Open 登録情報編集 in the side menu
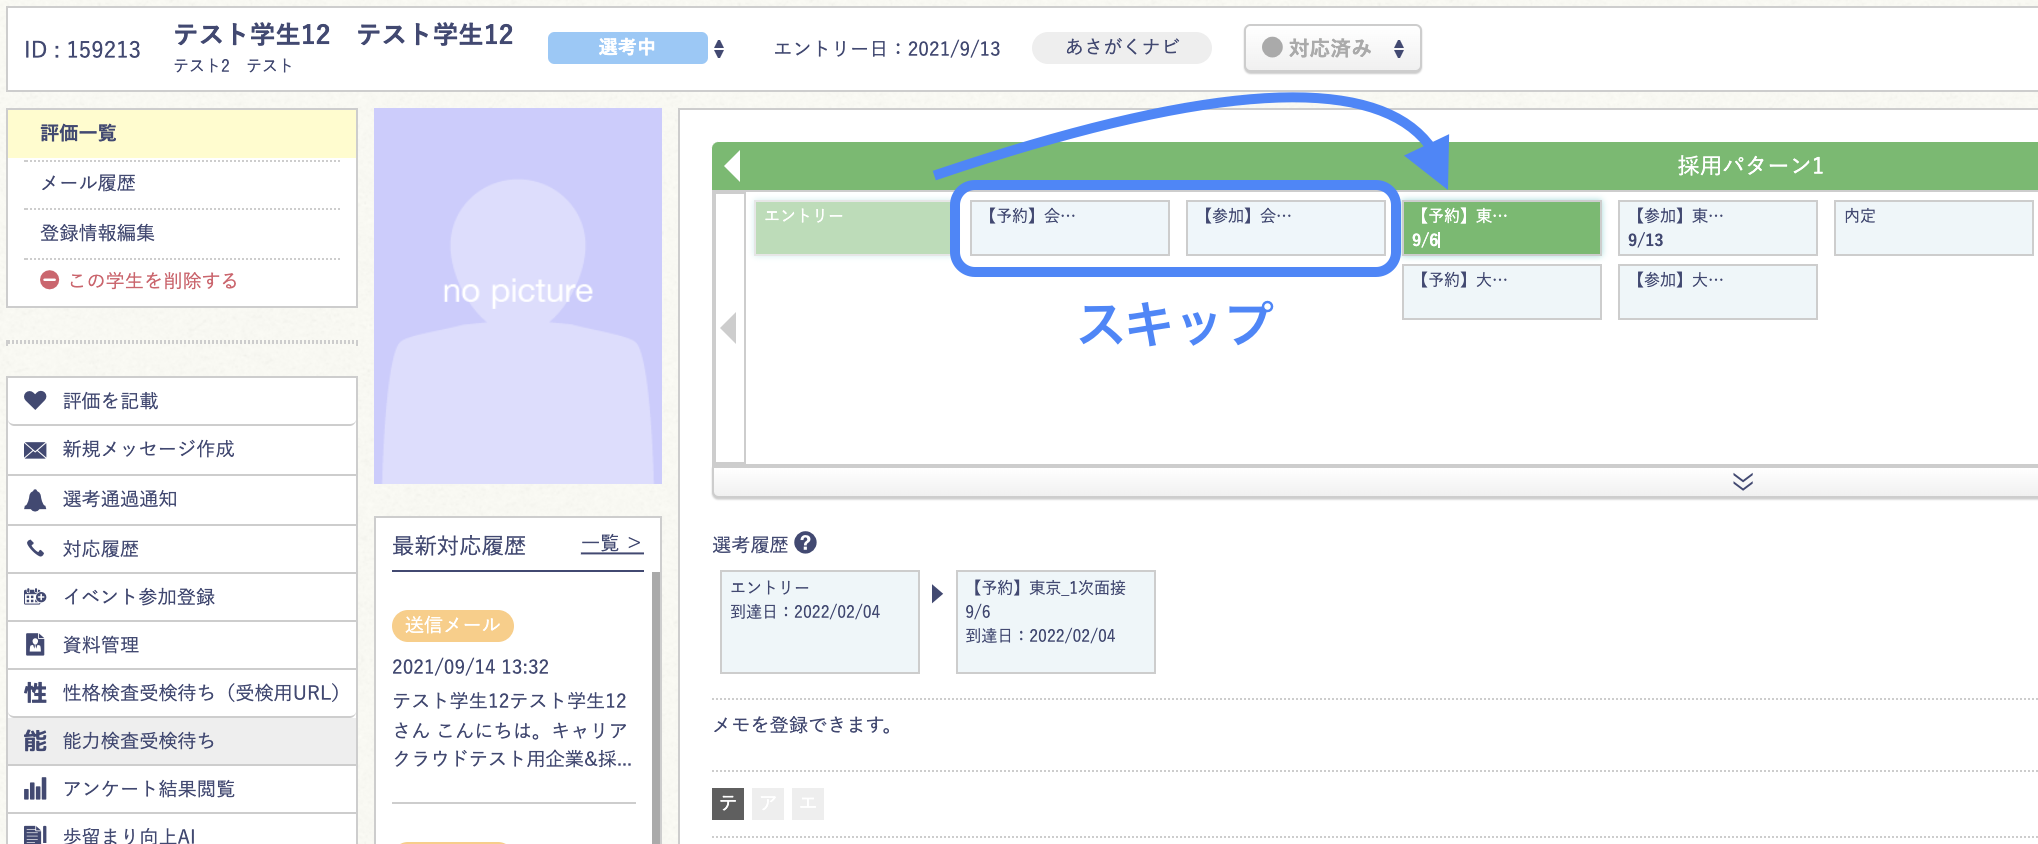This screenshot has height=844, width=2038. click(x=97, y=233)
